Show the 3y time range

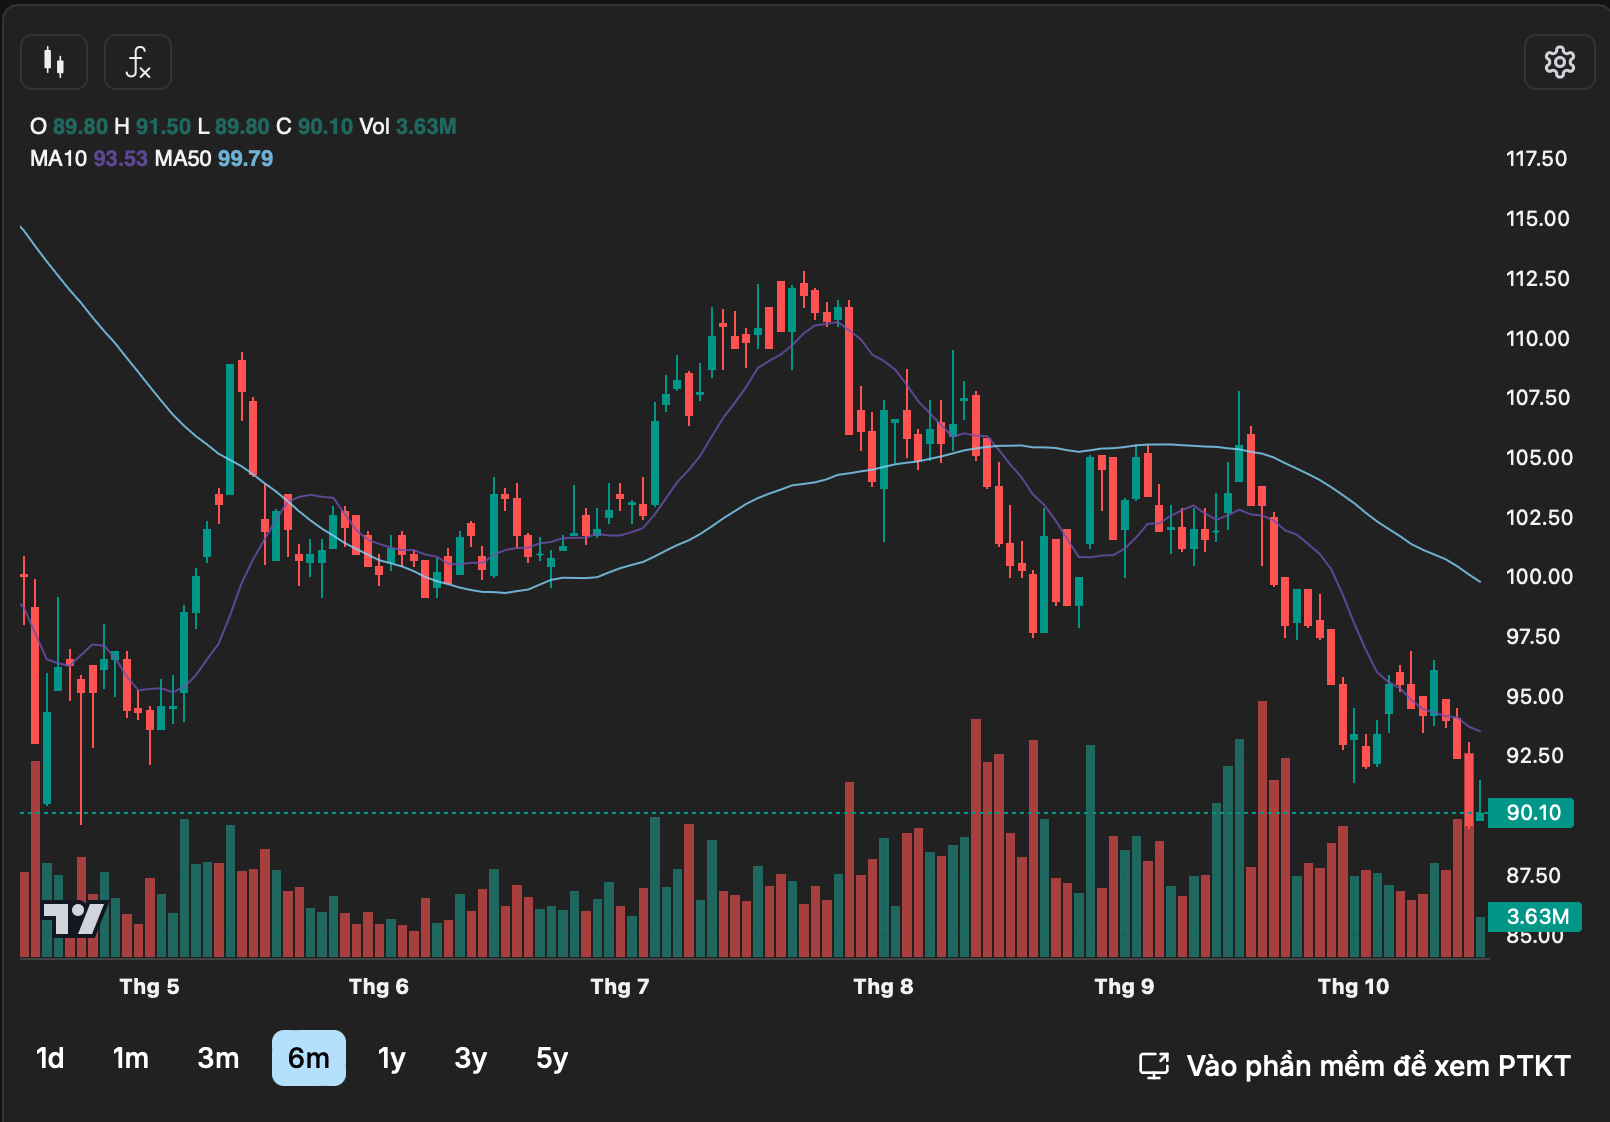(x=470, y=1058)
